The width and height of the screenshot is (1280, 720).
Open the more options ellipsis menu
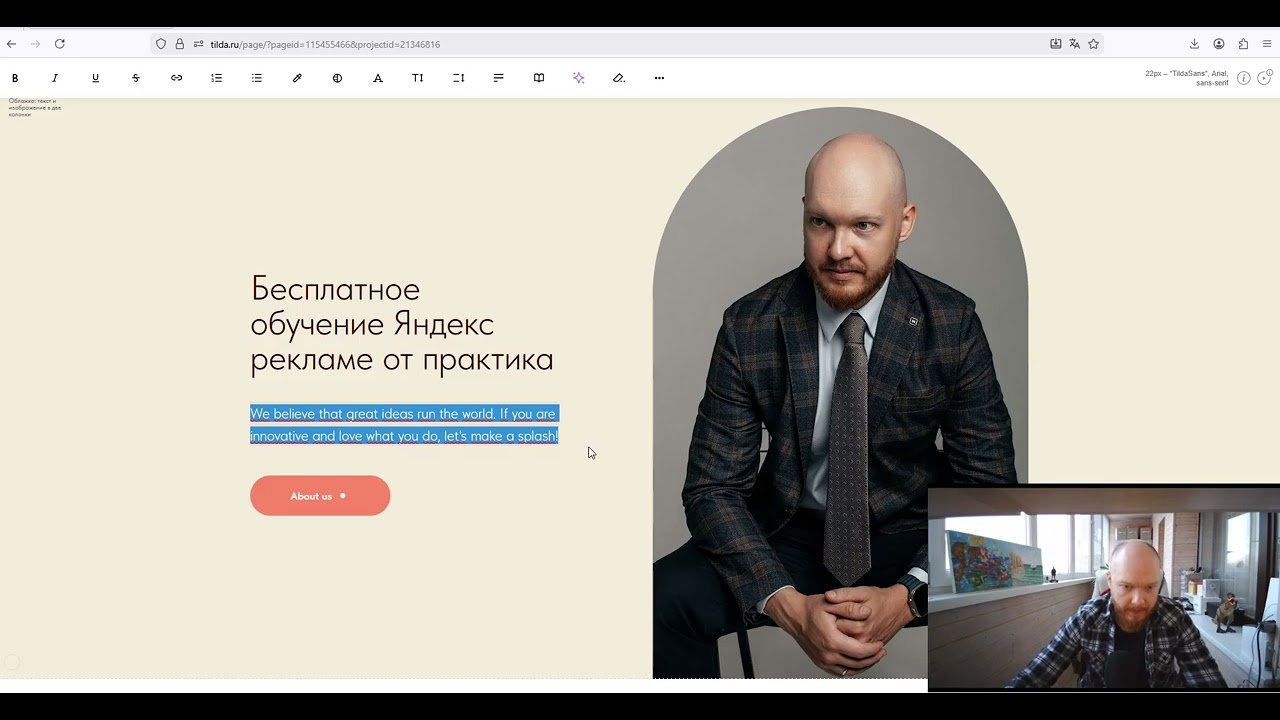tap(659, 78)
